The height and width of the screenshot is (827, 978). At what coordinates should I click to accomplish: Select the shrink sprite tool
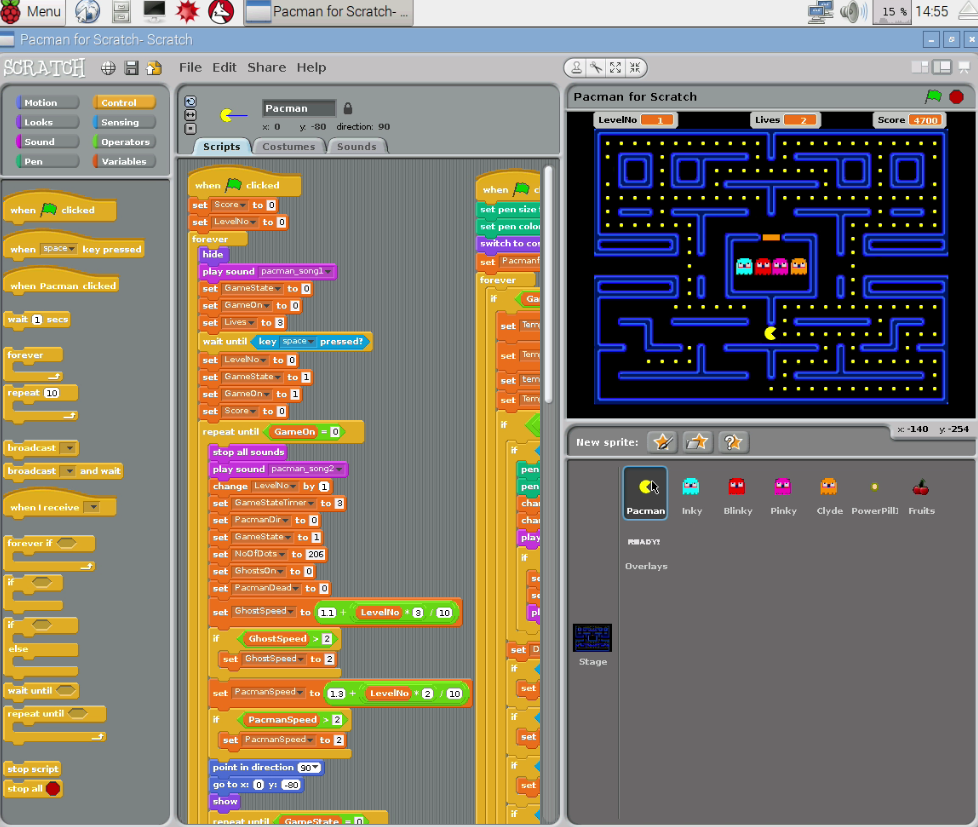pos(635,67)
